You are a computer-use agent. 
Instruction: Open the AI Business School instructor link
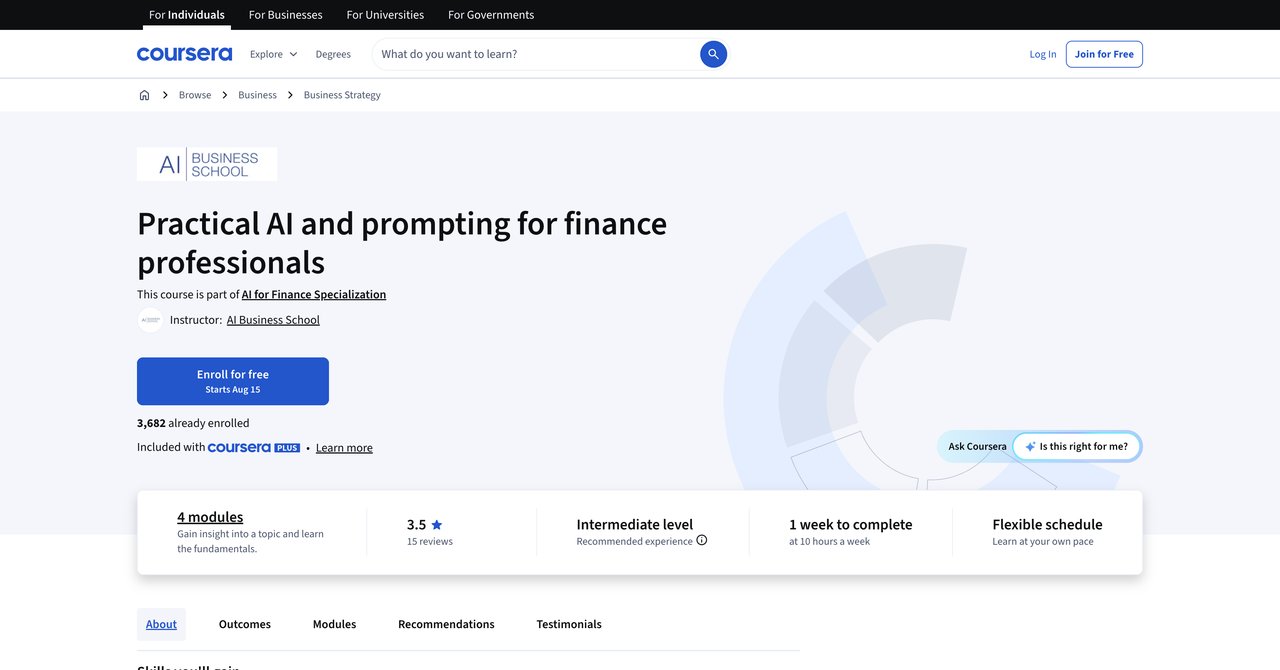coord(273,320)
